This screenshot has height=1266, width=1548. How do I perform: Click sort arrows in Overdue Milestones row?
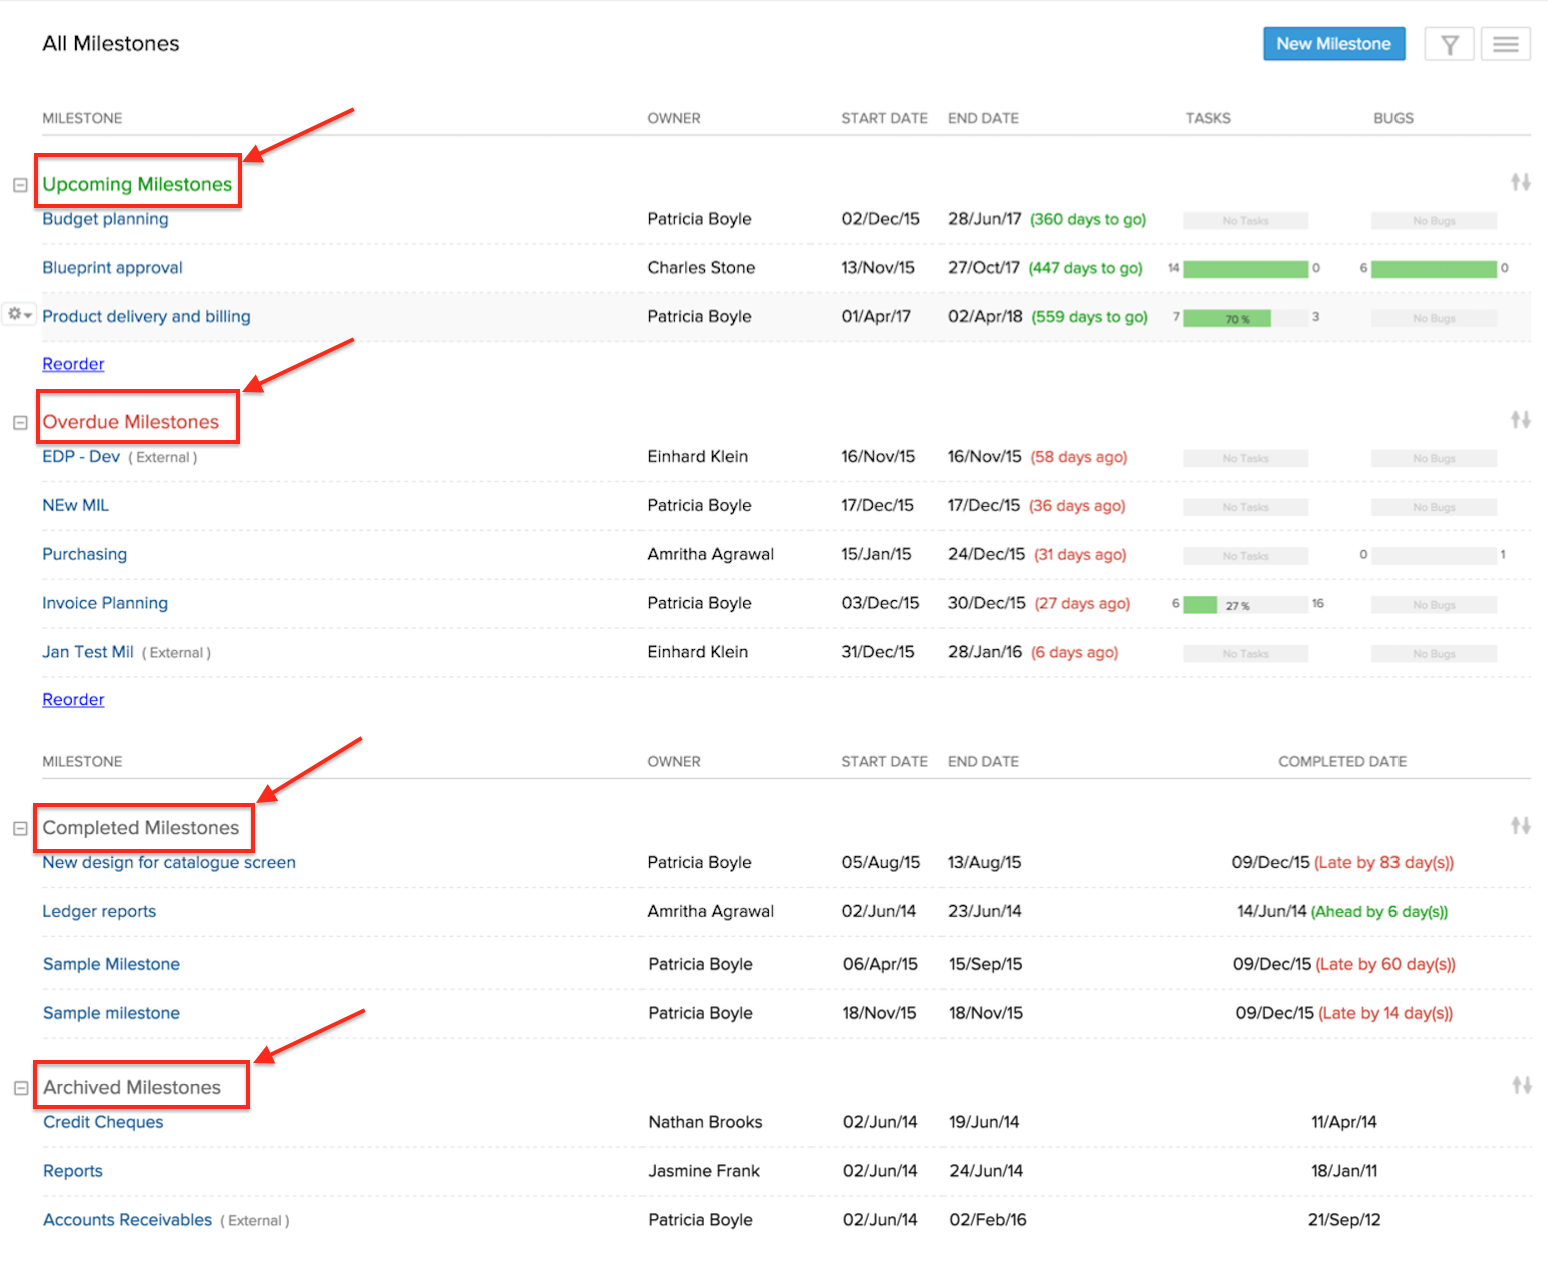click(1520, 420)
